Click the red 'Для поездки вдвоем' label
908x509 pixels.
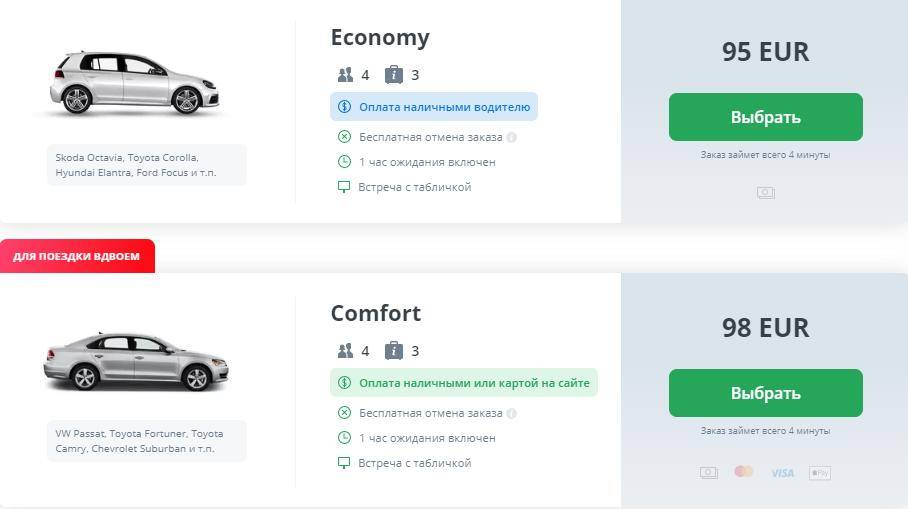(x=77, y=256)
